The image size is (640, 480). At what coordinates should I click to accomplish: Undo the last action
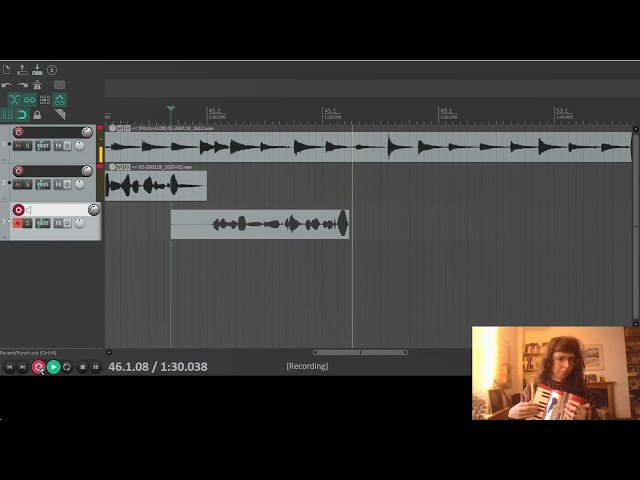7,85
